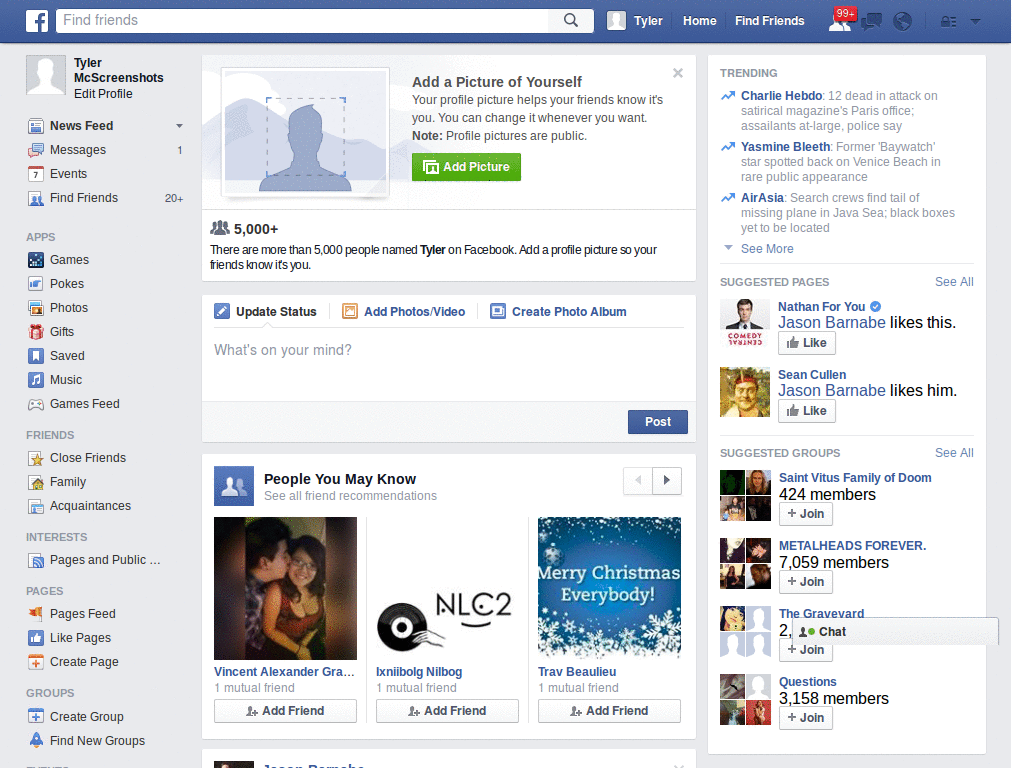Viewport: 1024px width, 768px height.
Task: Click the Games app icon in sidebar
Action: [x=36, y=260]
